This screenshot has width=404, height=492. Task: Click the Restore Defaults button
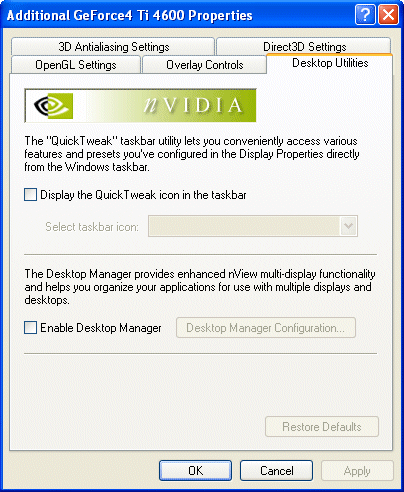322,427
